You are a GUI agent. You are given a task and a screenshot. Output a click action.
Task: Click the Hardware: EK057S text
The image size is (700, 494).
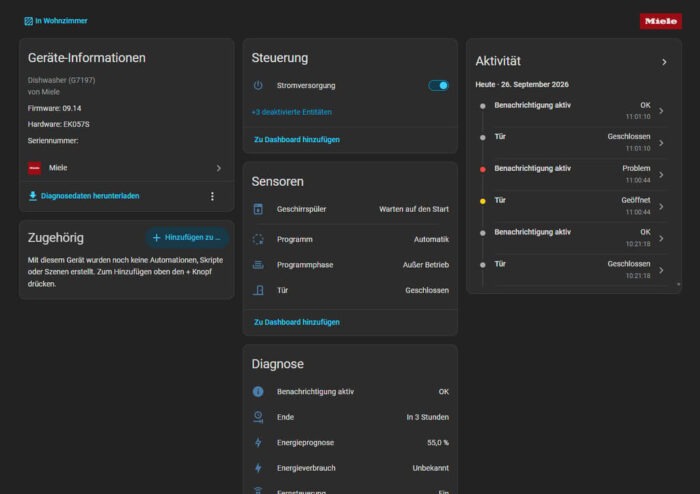point(58,124)
